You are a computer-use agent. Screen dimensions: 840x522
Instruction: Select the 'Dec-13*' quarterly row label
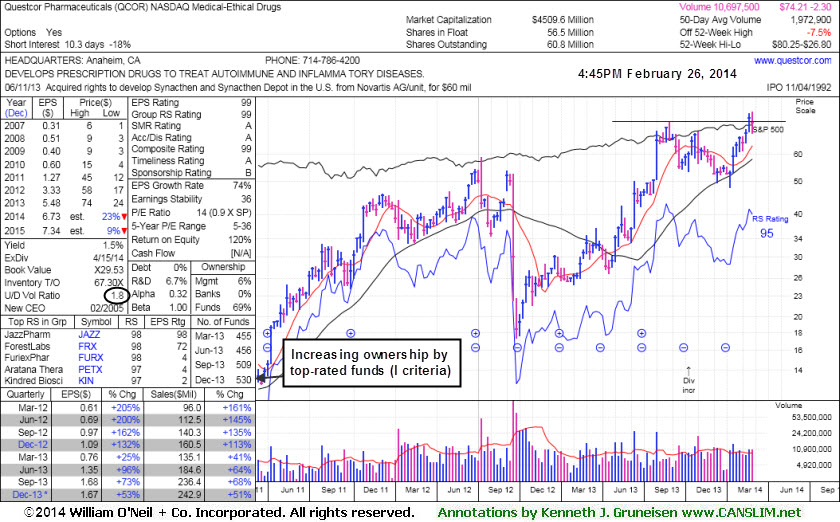(32, 494)
